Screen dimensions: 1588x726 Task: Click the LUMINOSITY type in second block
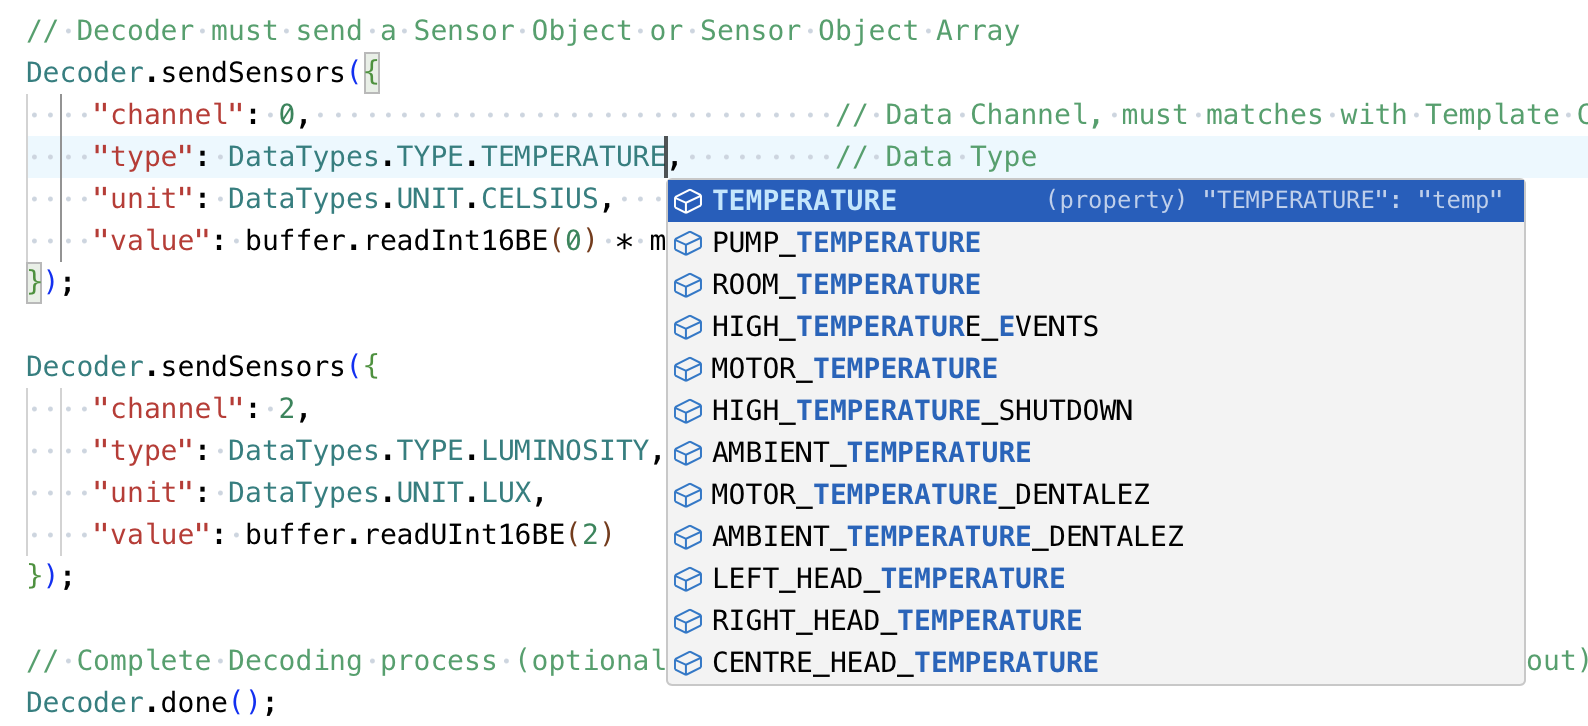(565, 451)
